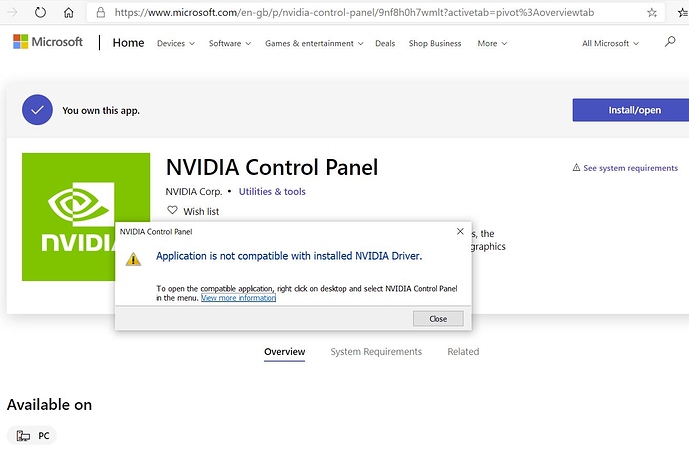The height and width of the screenshot is (476, 689).
Task: Open the Utilities & tools category link
Action: 272,192
